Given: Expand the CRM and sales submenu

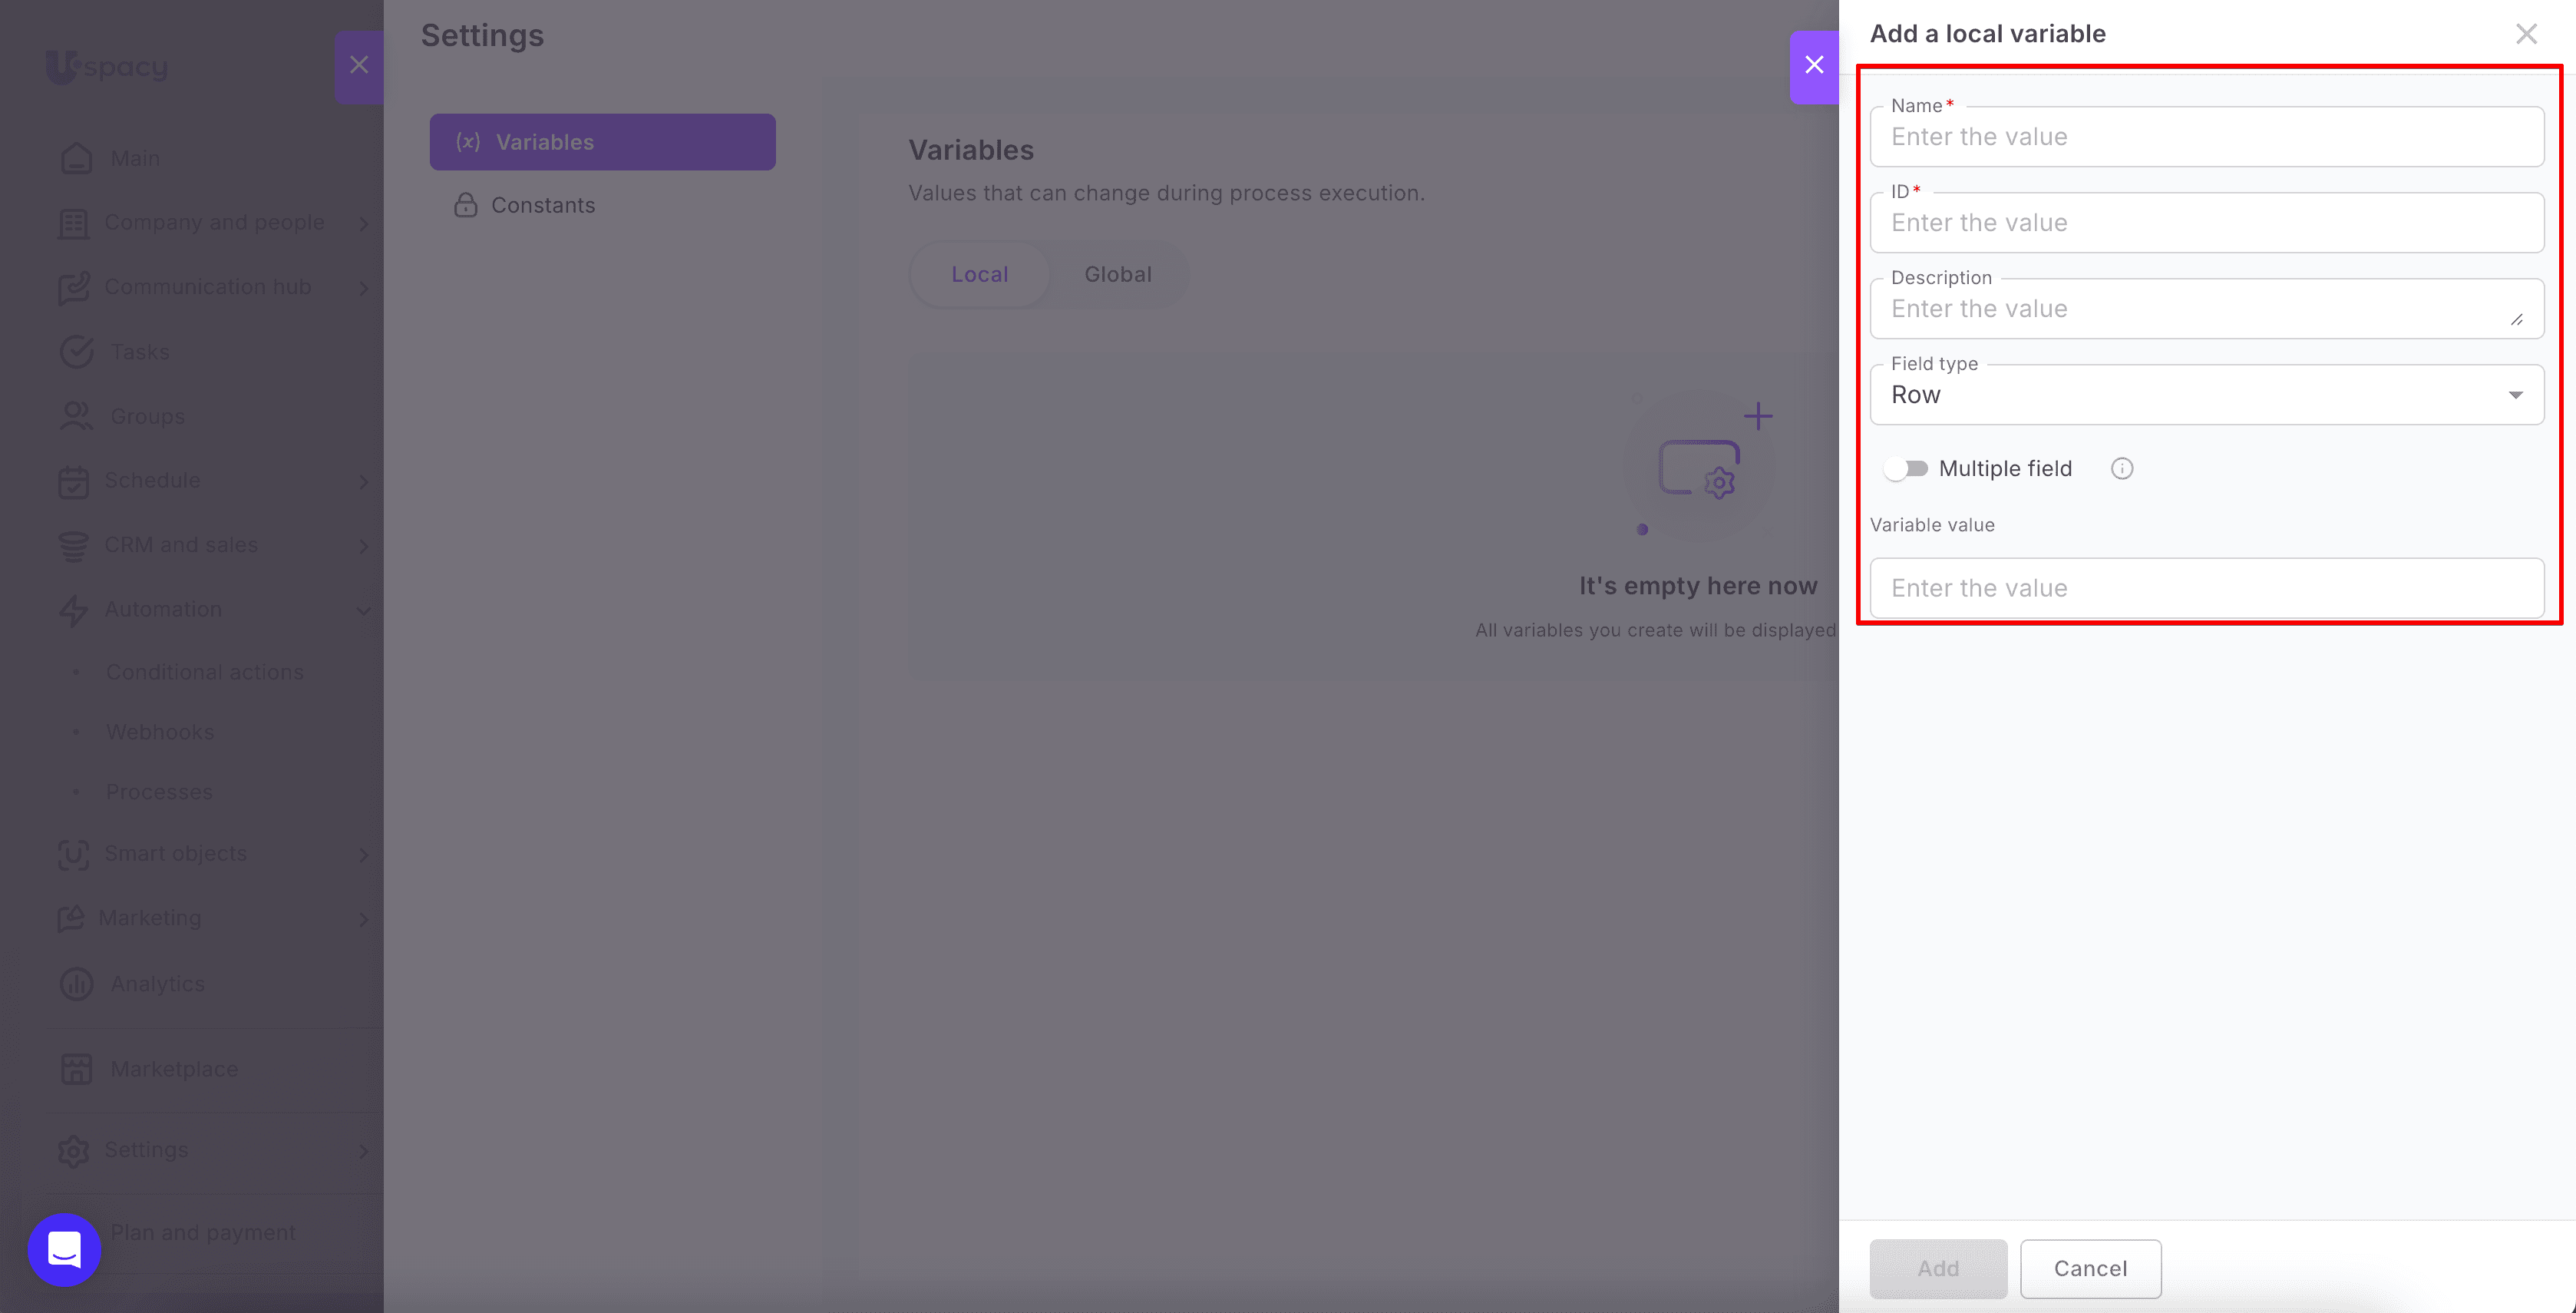Looking at the screenshot, I should pos(364,546).
